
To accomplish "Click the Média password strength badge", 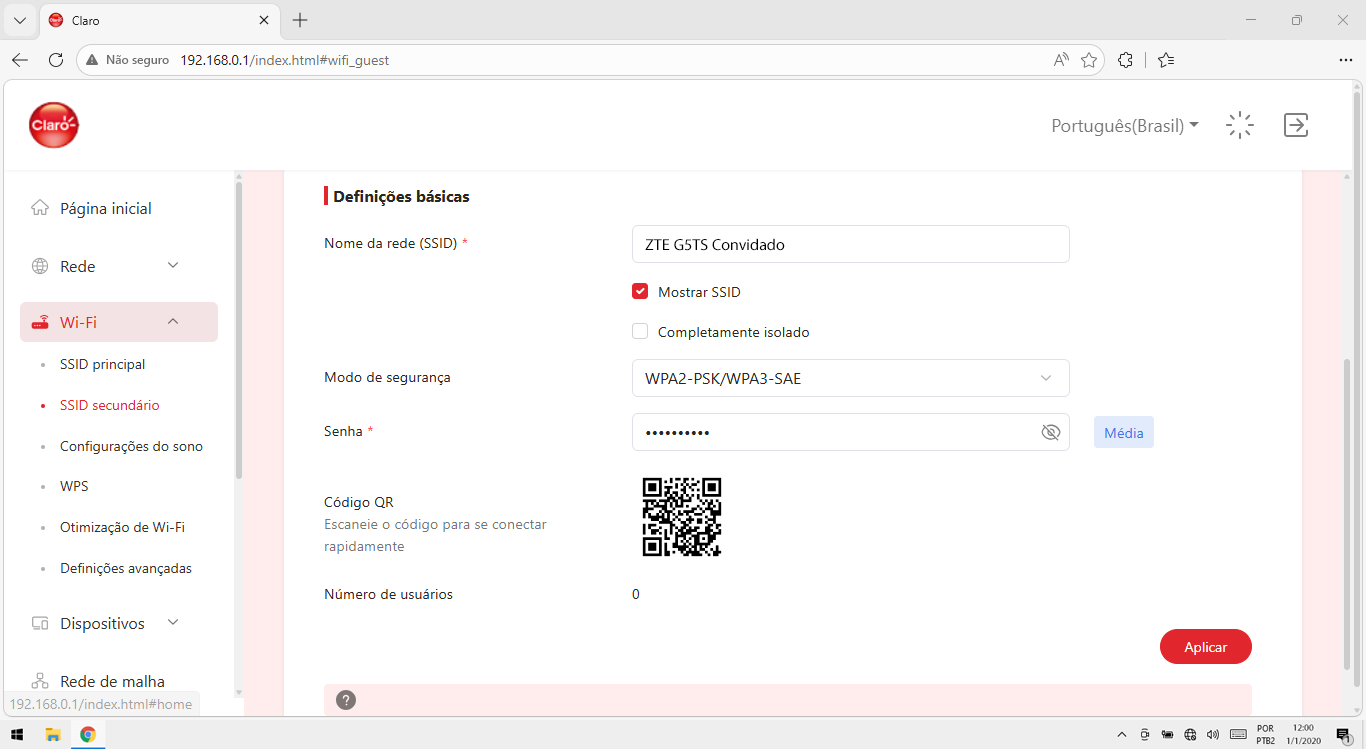I will pyautogui.click(x=1124, y=432).
